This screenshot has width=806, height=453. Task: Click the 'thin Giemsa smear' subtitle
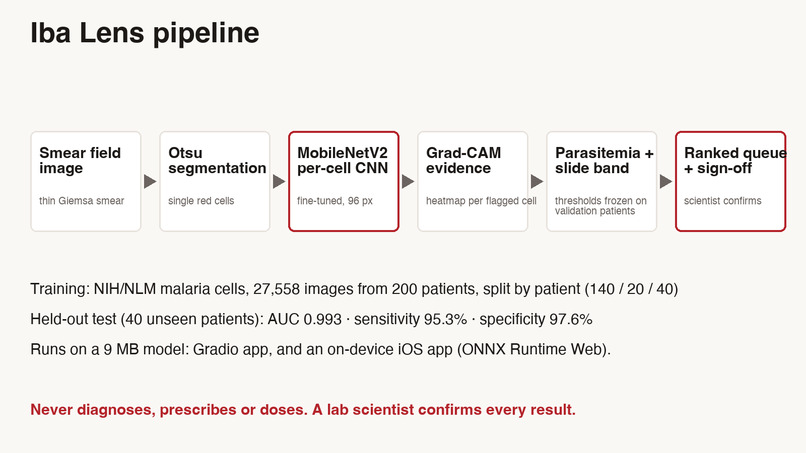click(x=82, y=201)
